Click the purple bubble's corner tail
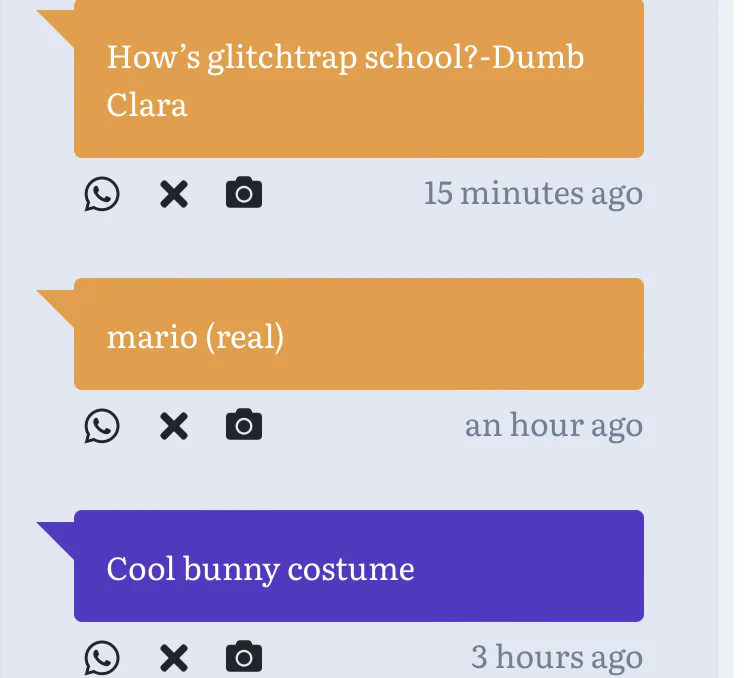This screenshot has height=678, width=750. click(x=58, y=533)
